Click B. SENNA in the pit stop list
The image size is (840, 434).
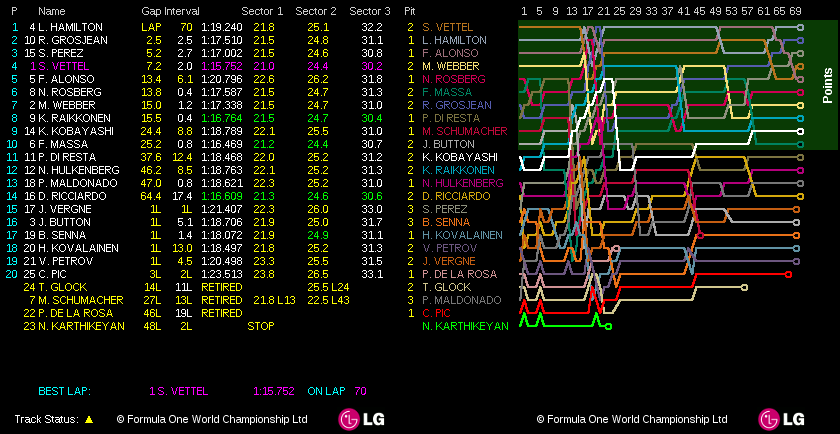tap(446, 222)
